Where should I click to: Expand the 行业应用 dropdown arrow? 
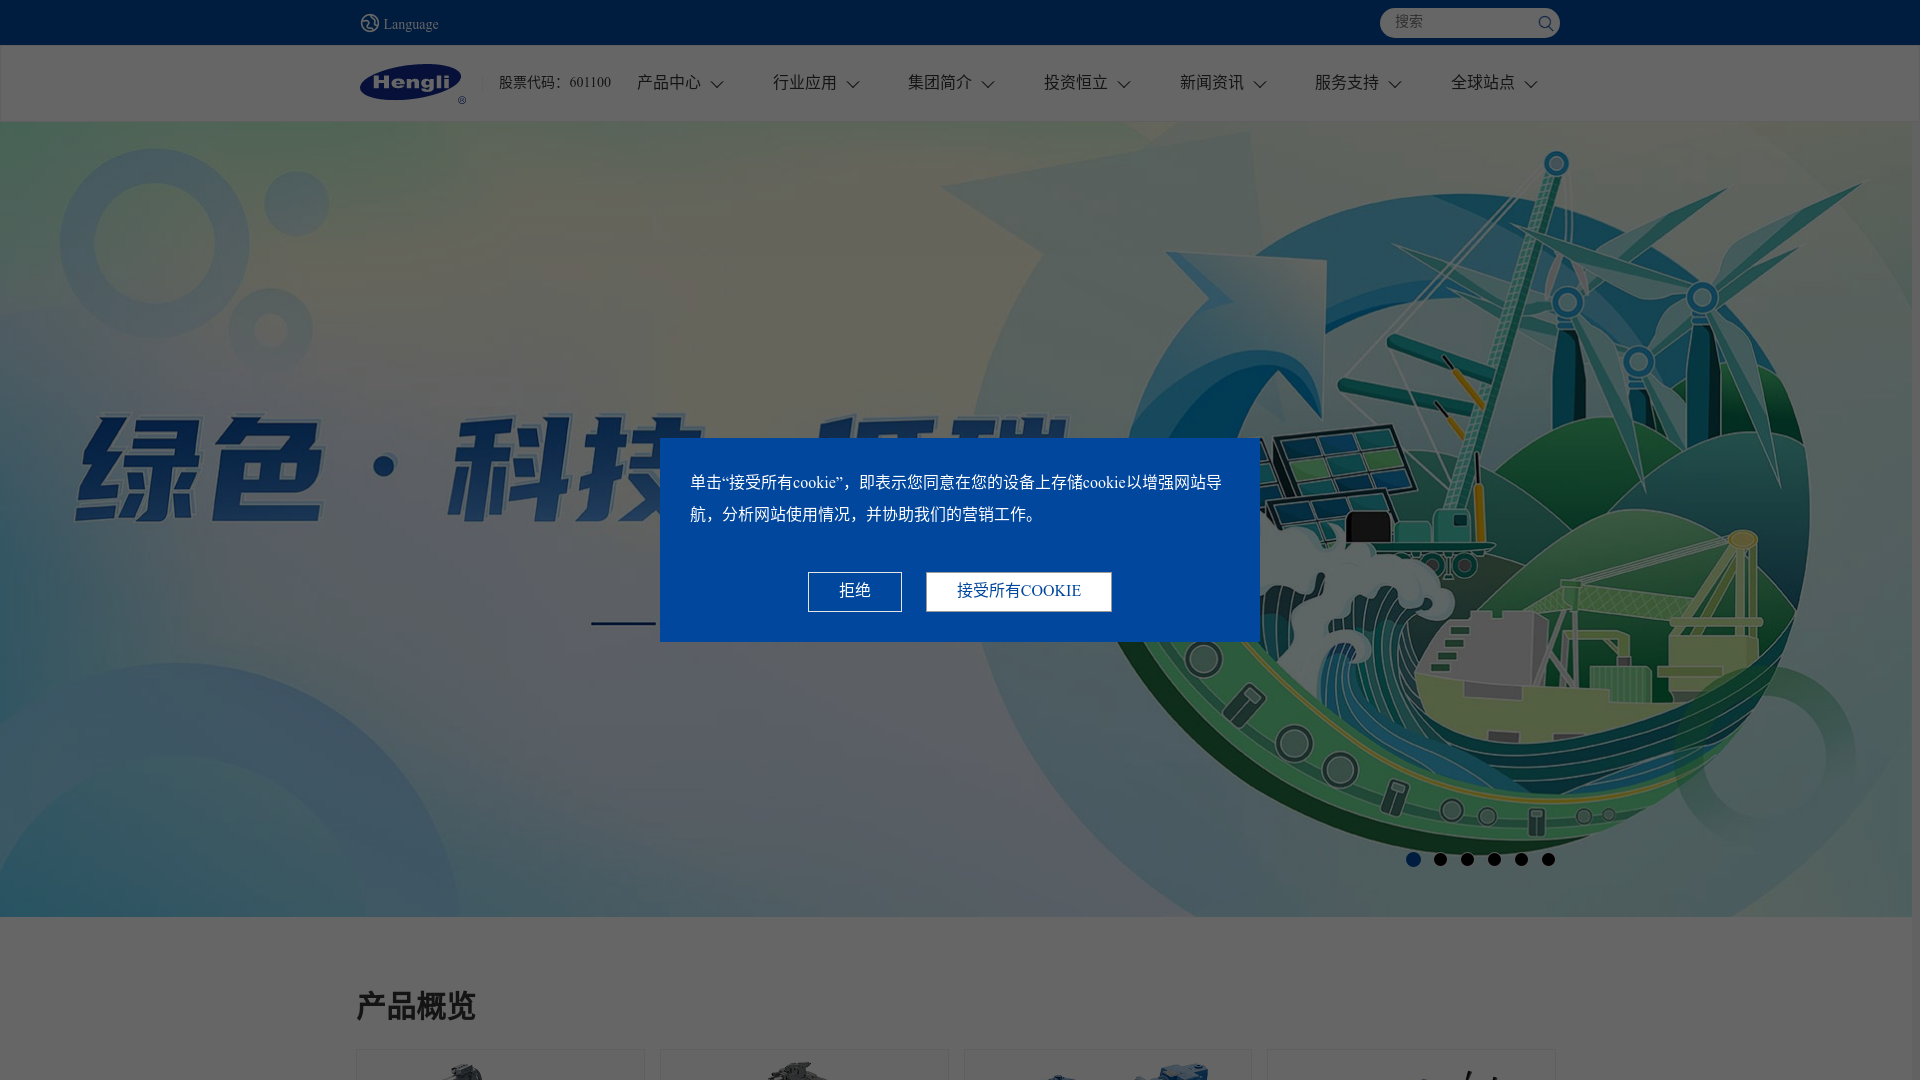853,85
